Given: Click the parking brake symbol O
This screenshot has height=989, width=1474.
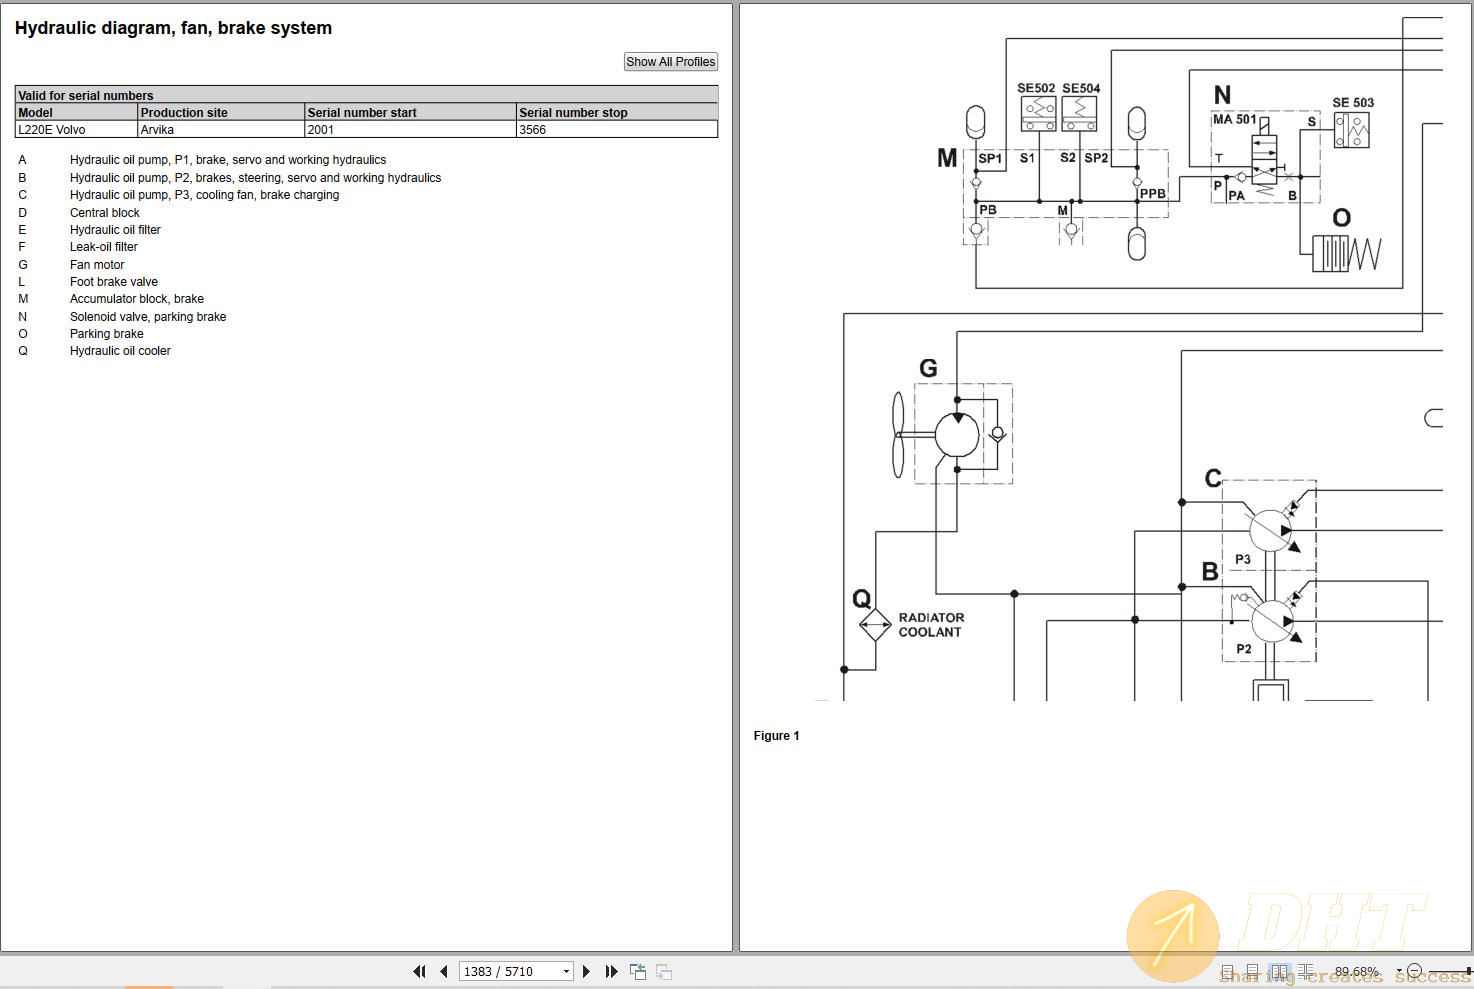Looking at the screenshot, I should coord(1346,254).
